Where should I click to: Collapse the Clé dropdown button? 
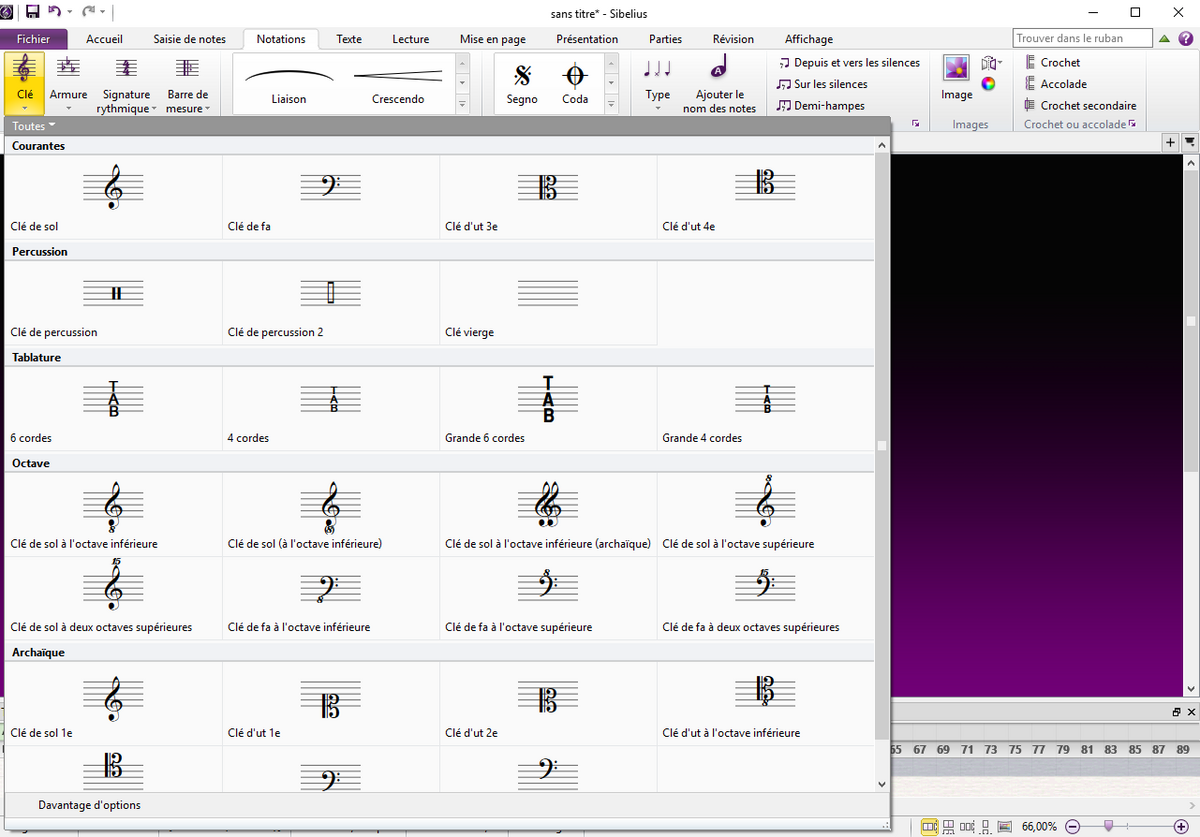(25, 83)
